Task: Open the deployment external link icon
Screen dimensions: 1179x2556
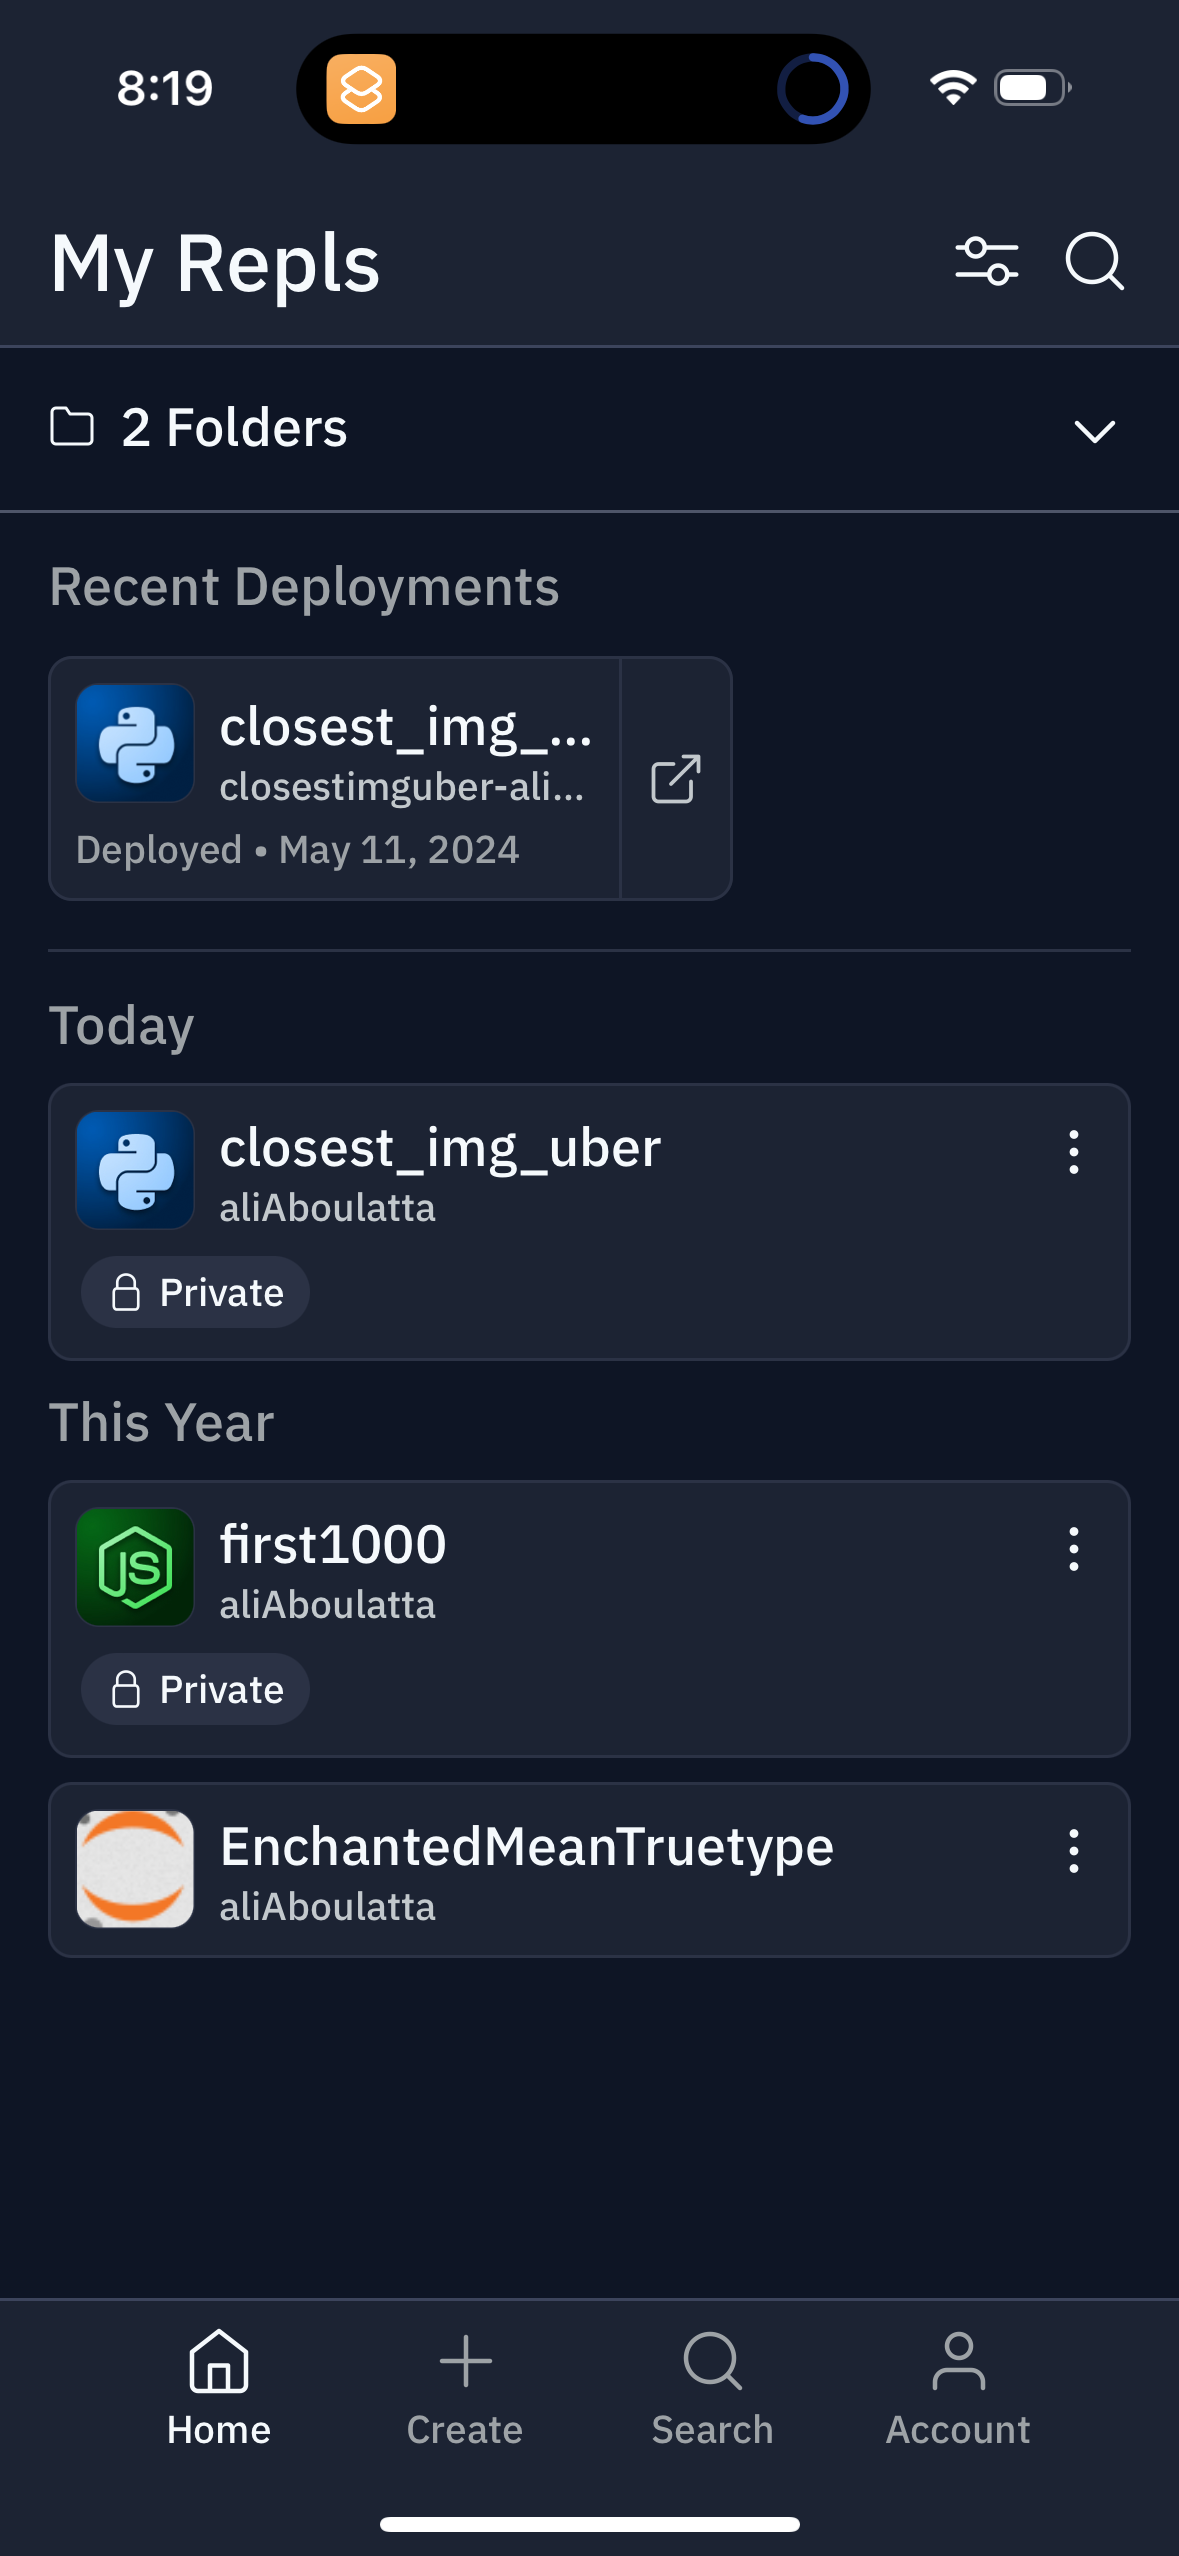Action: (x=676, y=779)
